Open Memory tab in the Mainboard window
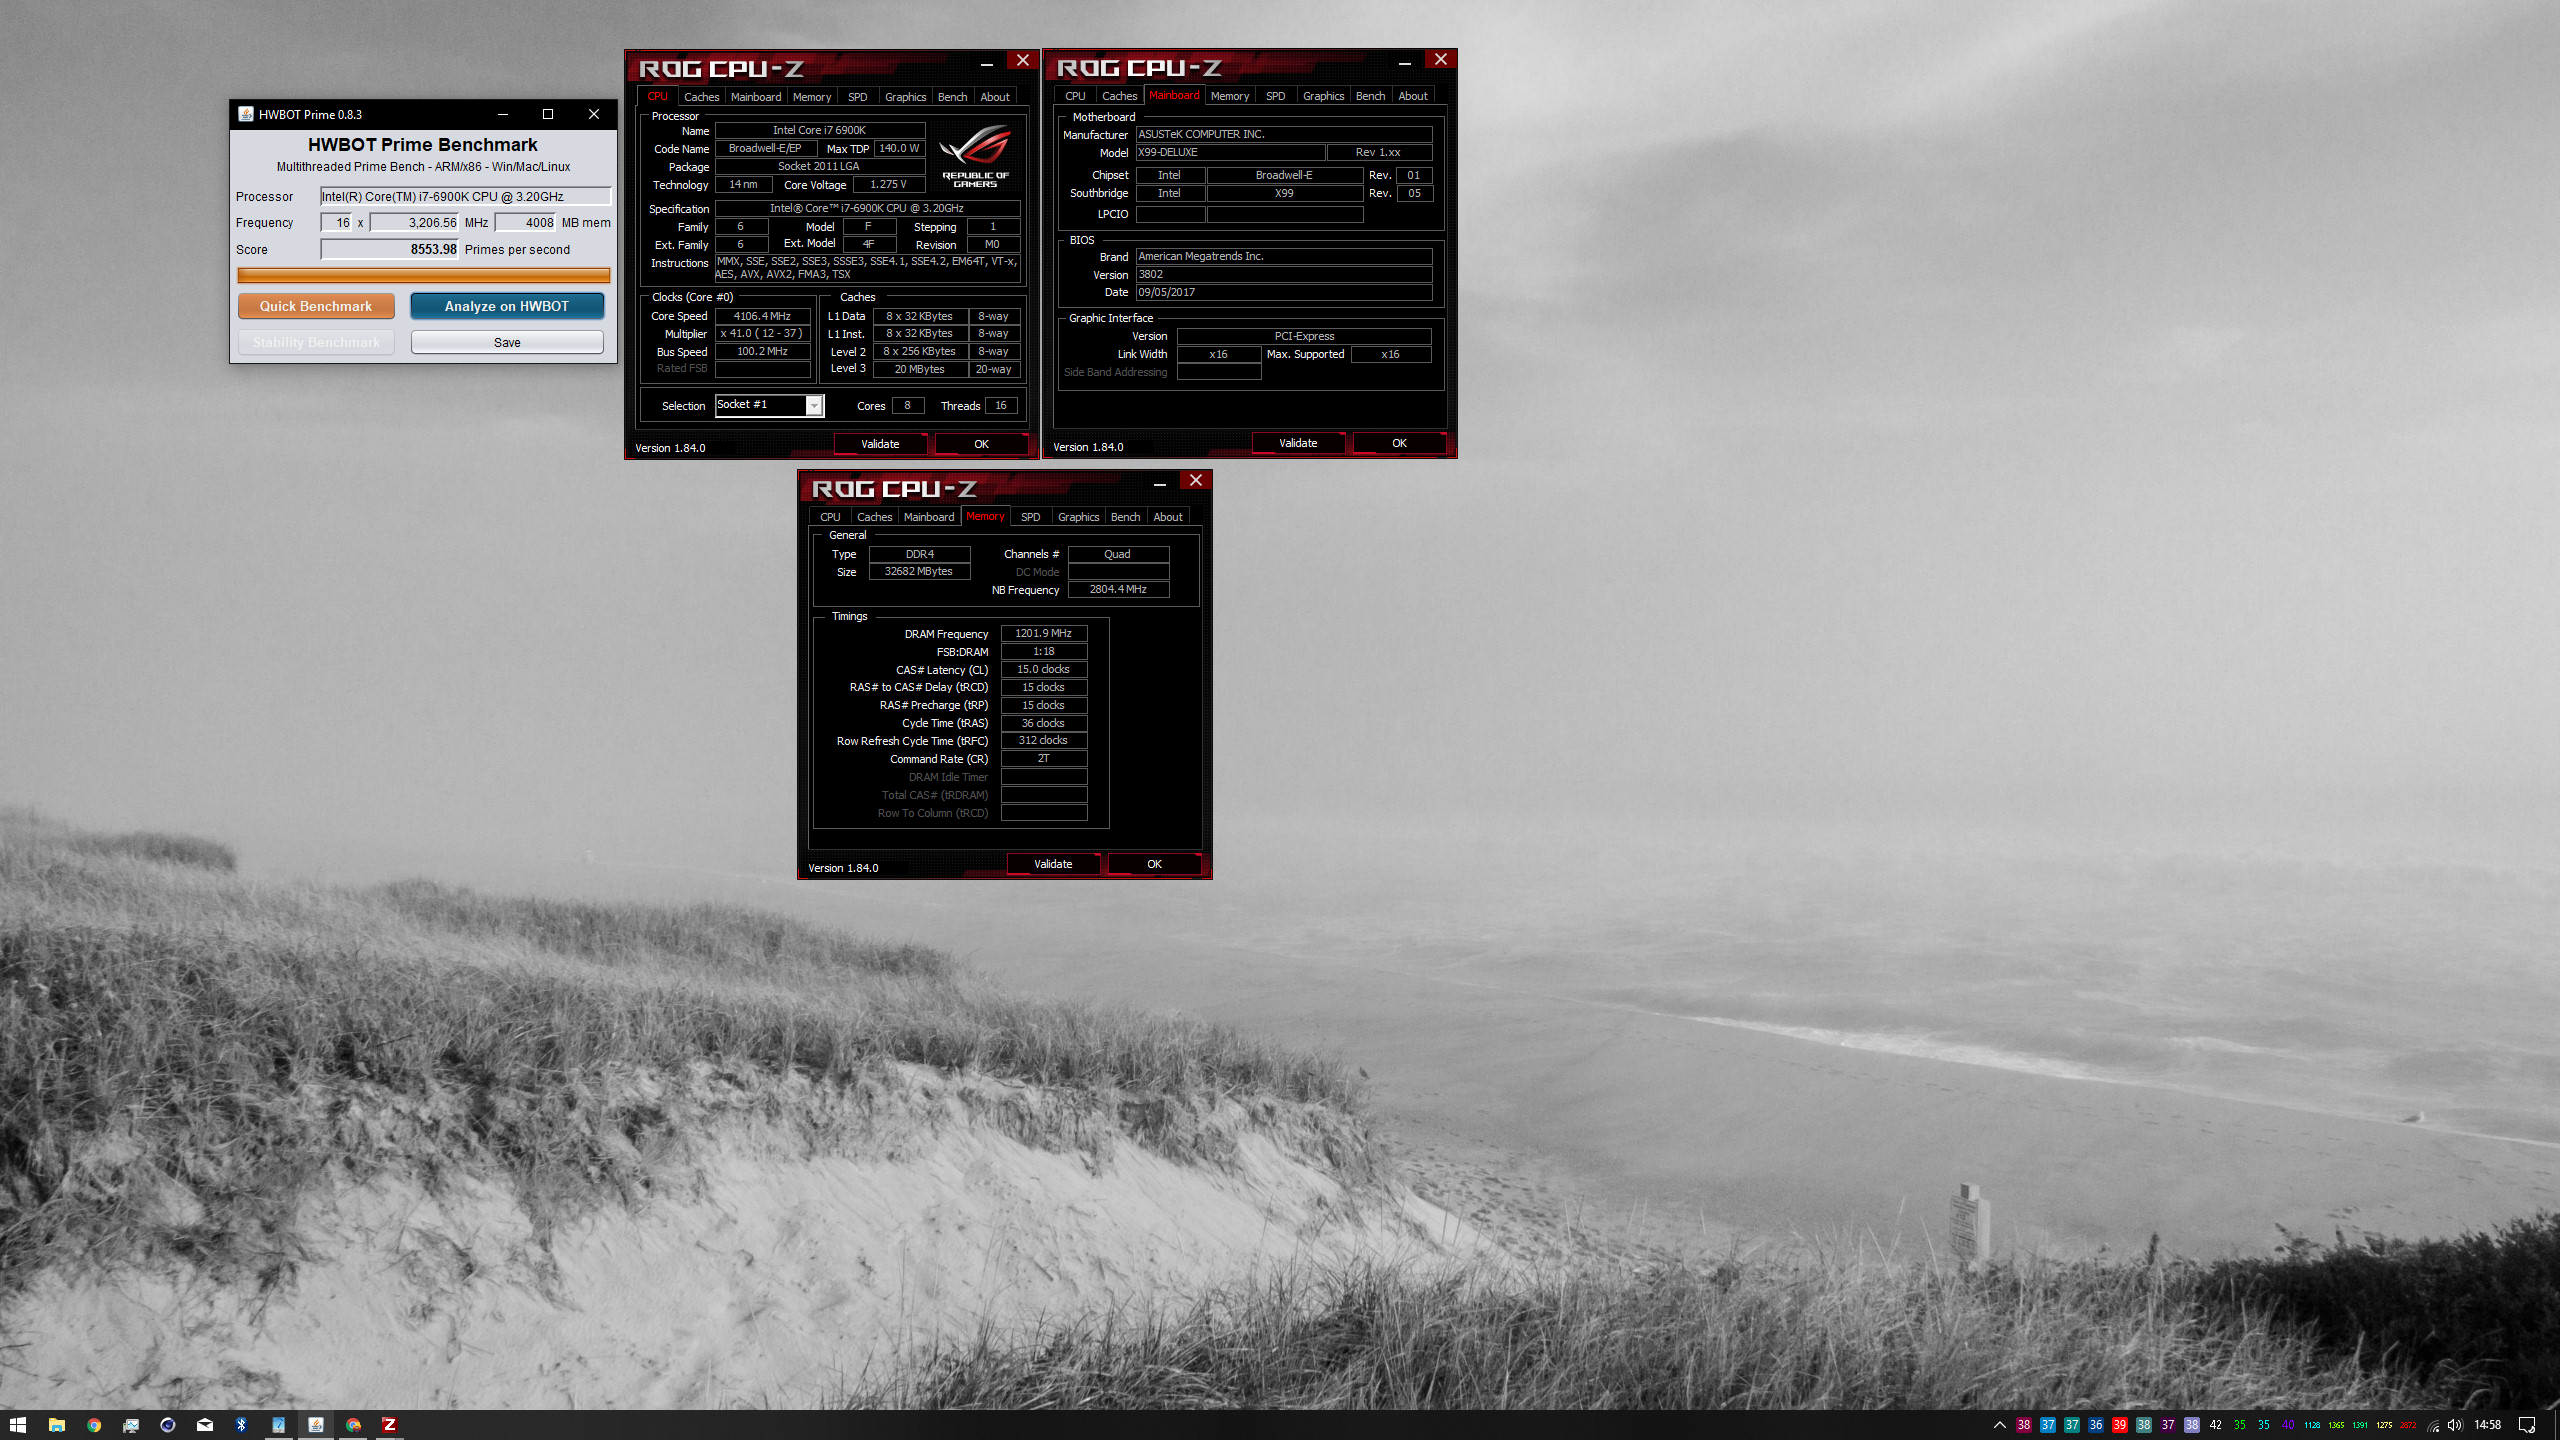The height and width of the screenshot is (1440, 2560). (1229, 96)
